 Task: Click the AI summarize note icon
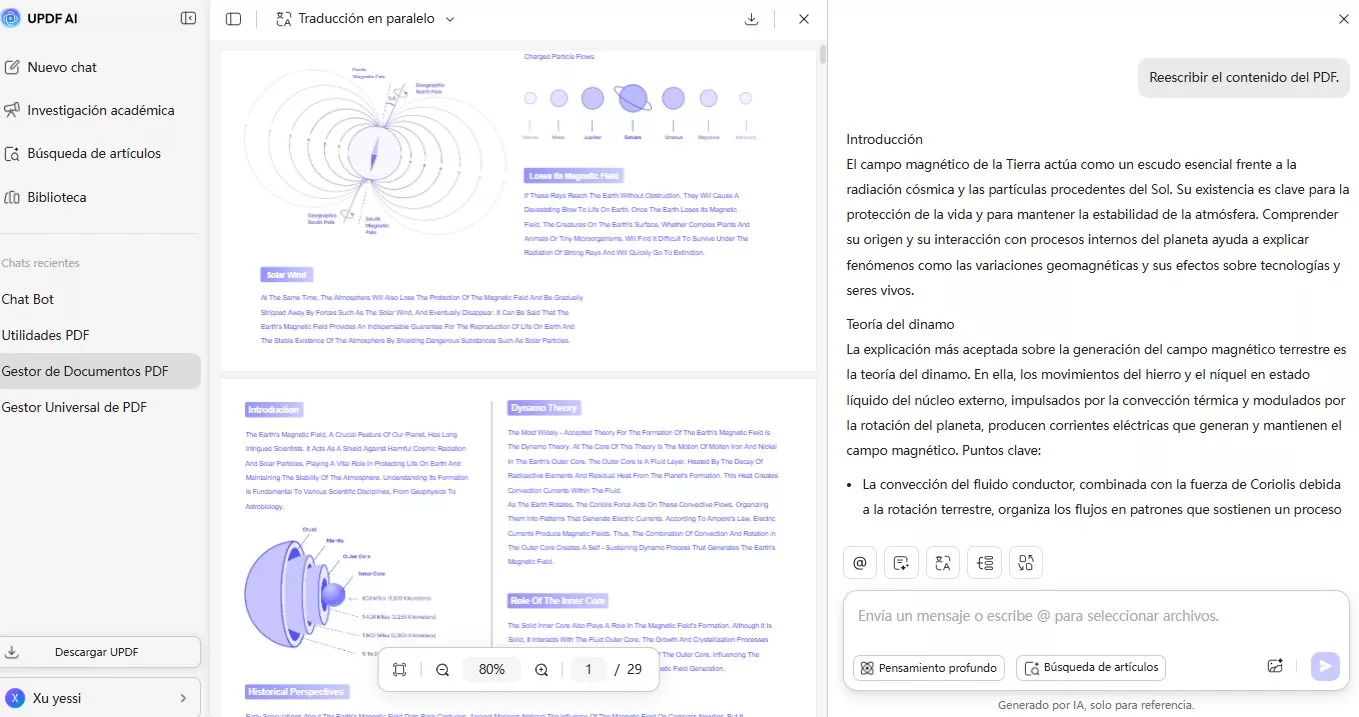coord(901,563)
